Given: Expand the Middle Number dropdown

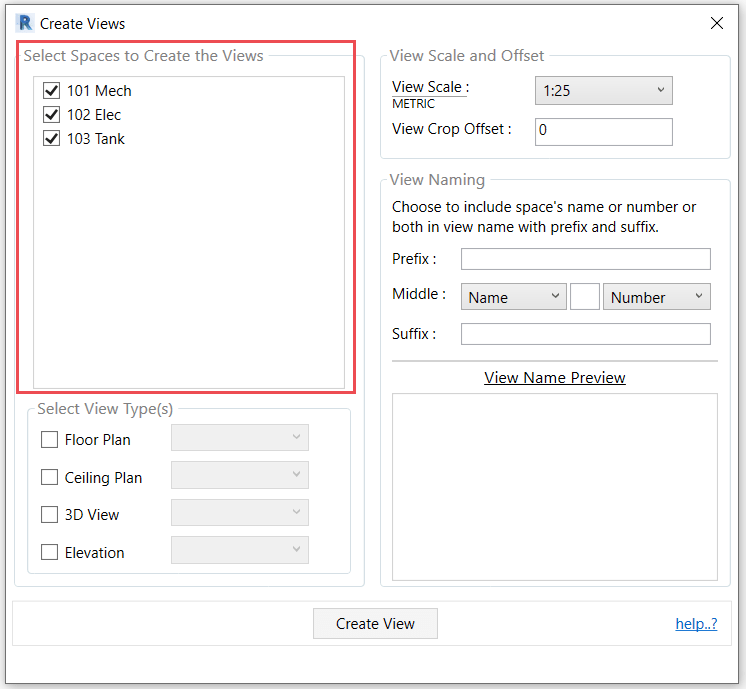Looking at the screenshot, I should tap(656, 297).
